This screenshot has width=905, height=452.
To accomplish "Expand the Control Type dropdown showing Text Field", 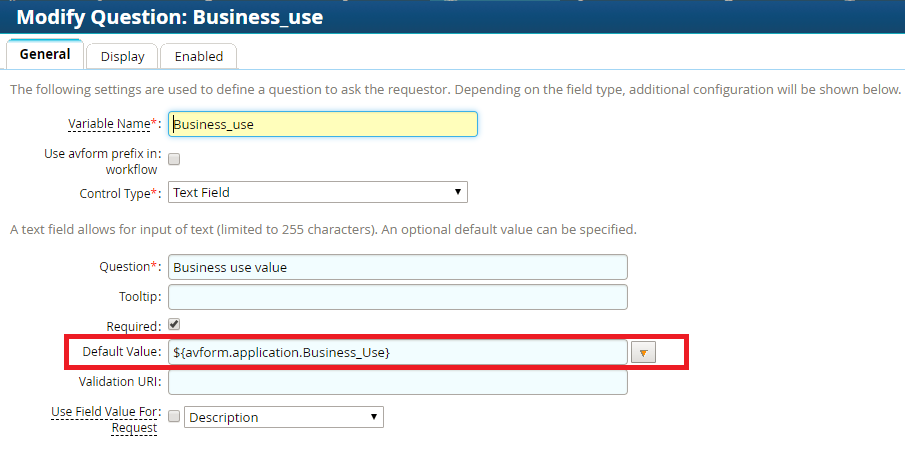I will click(317, 192).
